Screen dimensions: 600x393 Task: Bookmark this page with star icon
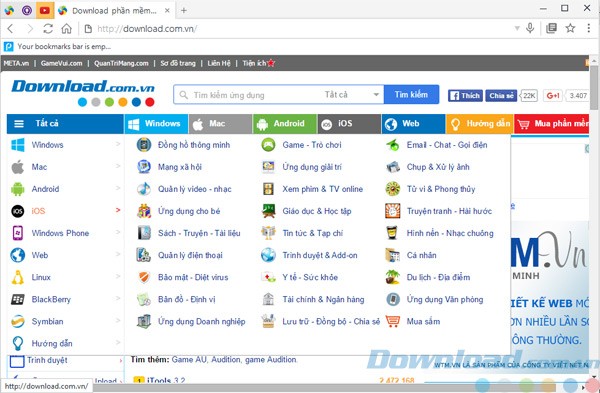pos(571,28)
